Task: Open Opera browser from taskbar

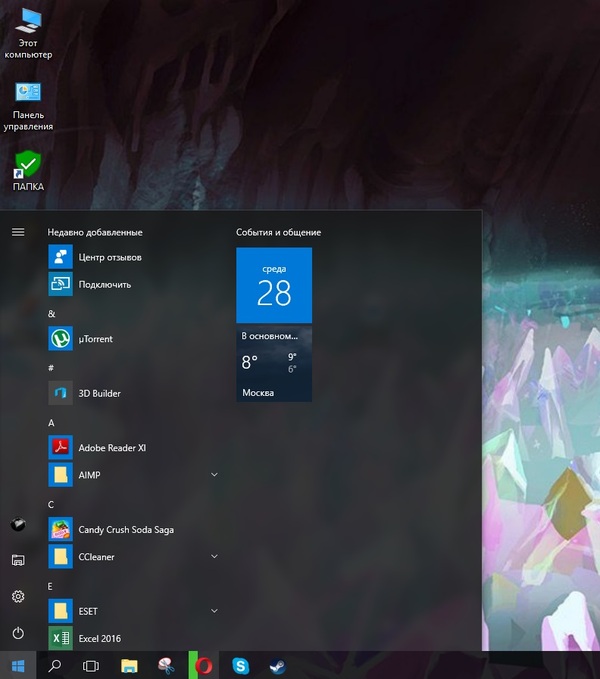Action: 204,665
